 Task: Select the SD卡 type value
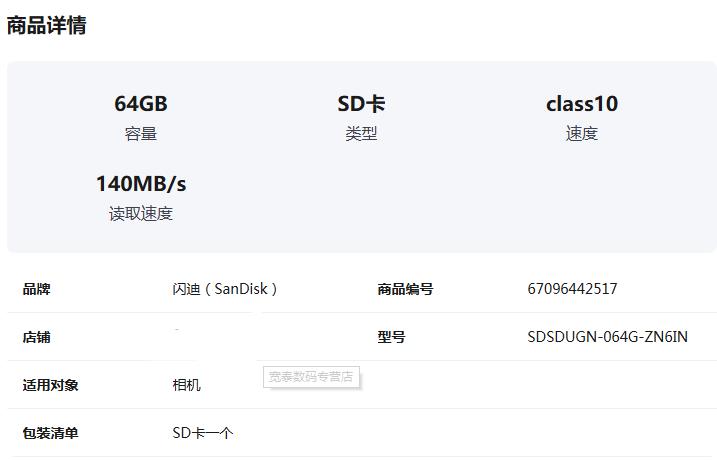tap(361, 104)
